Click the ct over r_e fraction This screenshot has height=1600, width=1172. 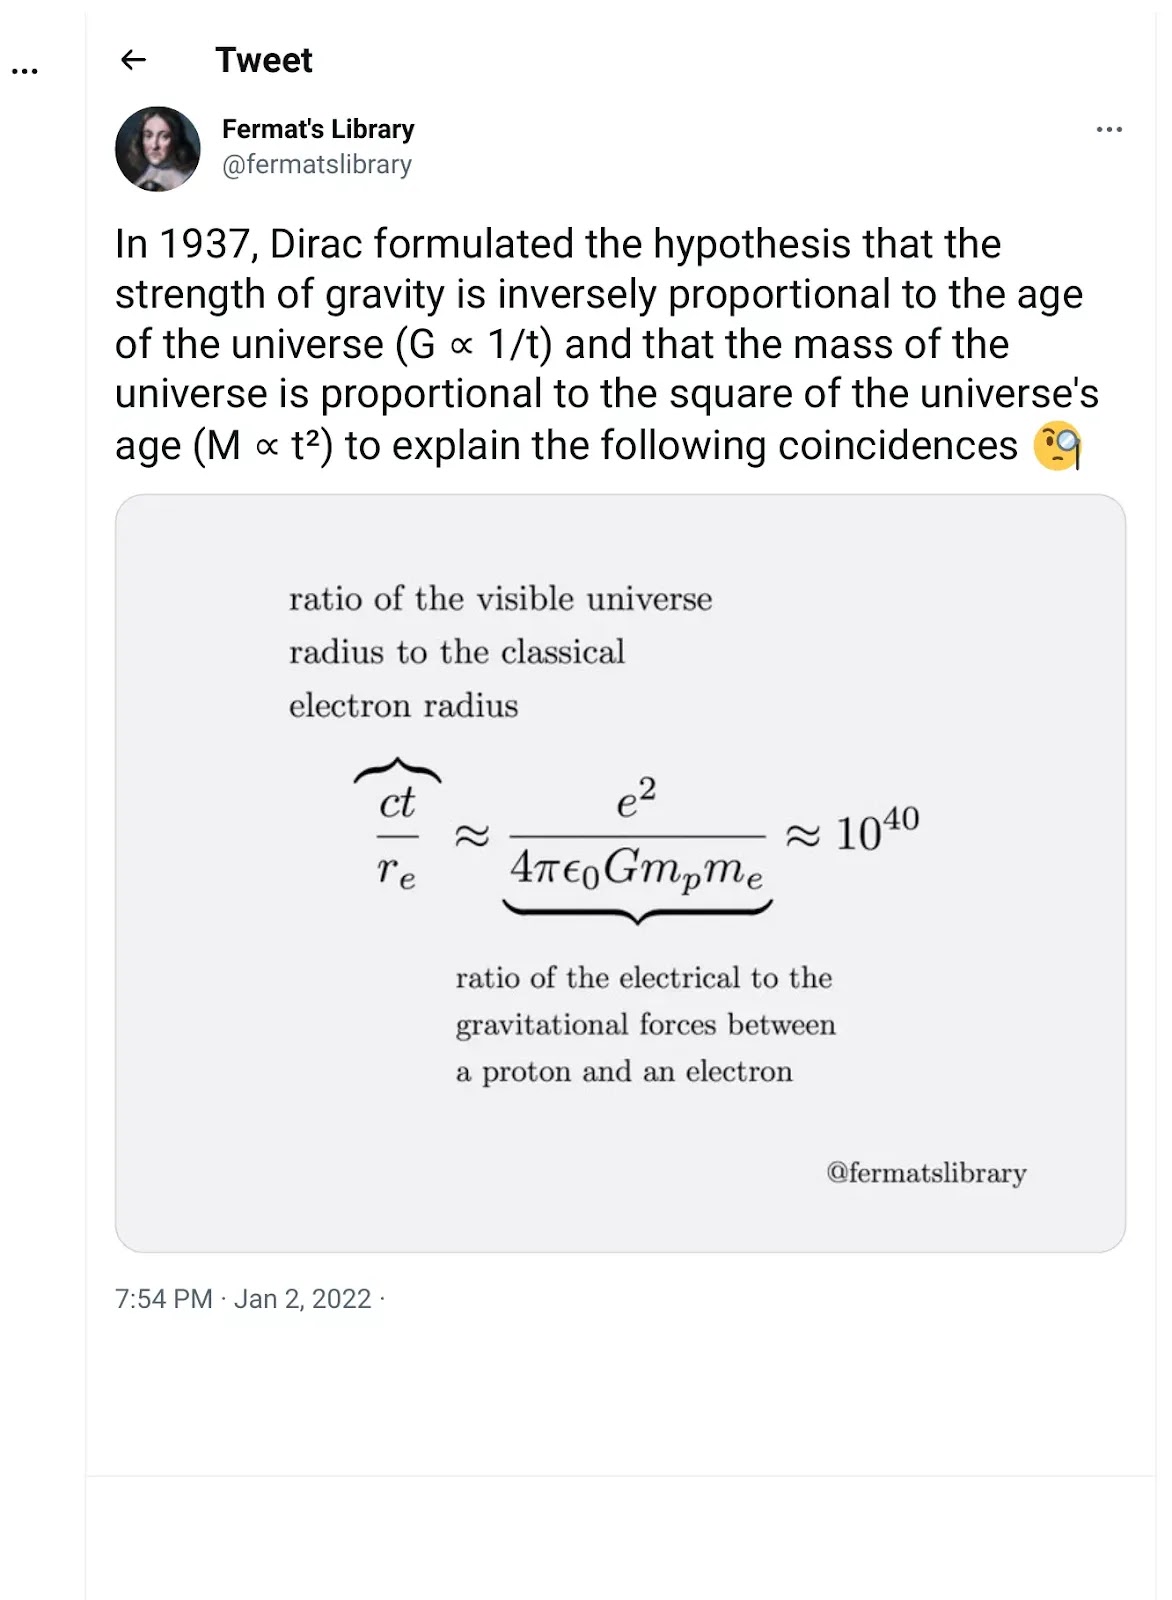tap(397, 837)
